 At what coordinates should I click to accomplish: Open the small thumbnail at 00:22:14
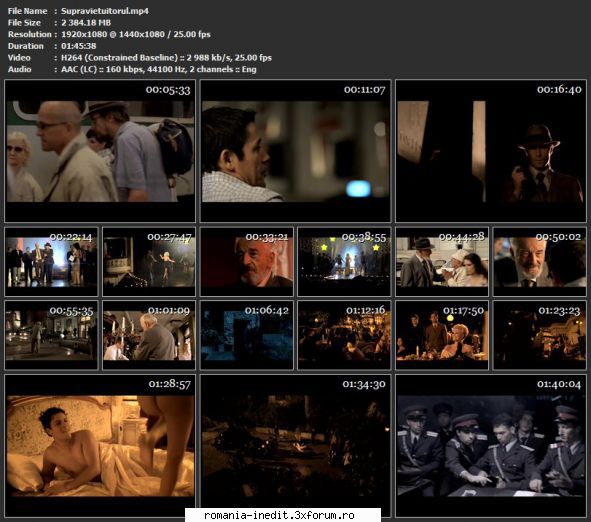(51, 262)
